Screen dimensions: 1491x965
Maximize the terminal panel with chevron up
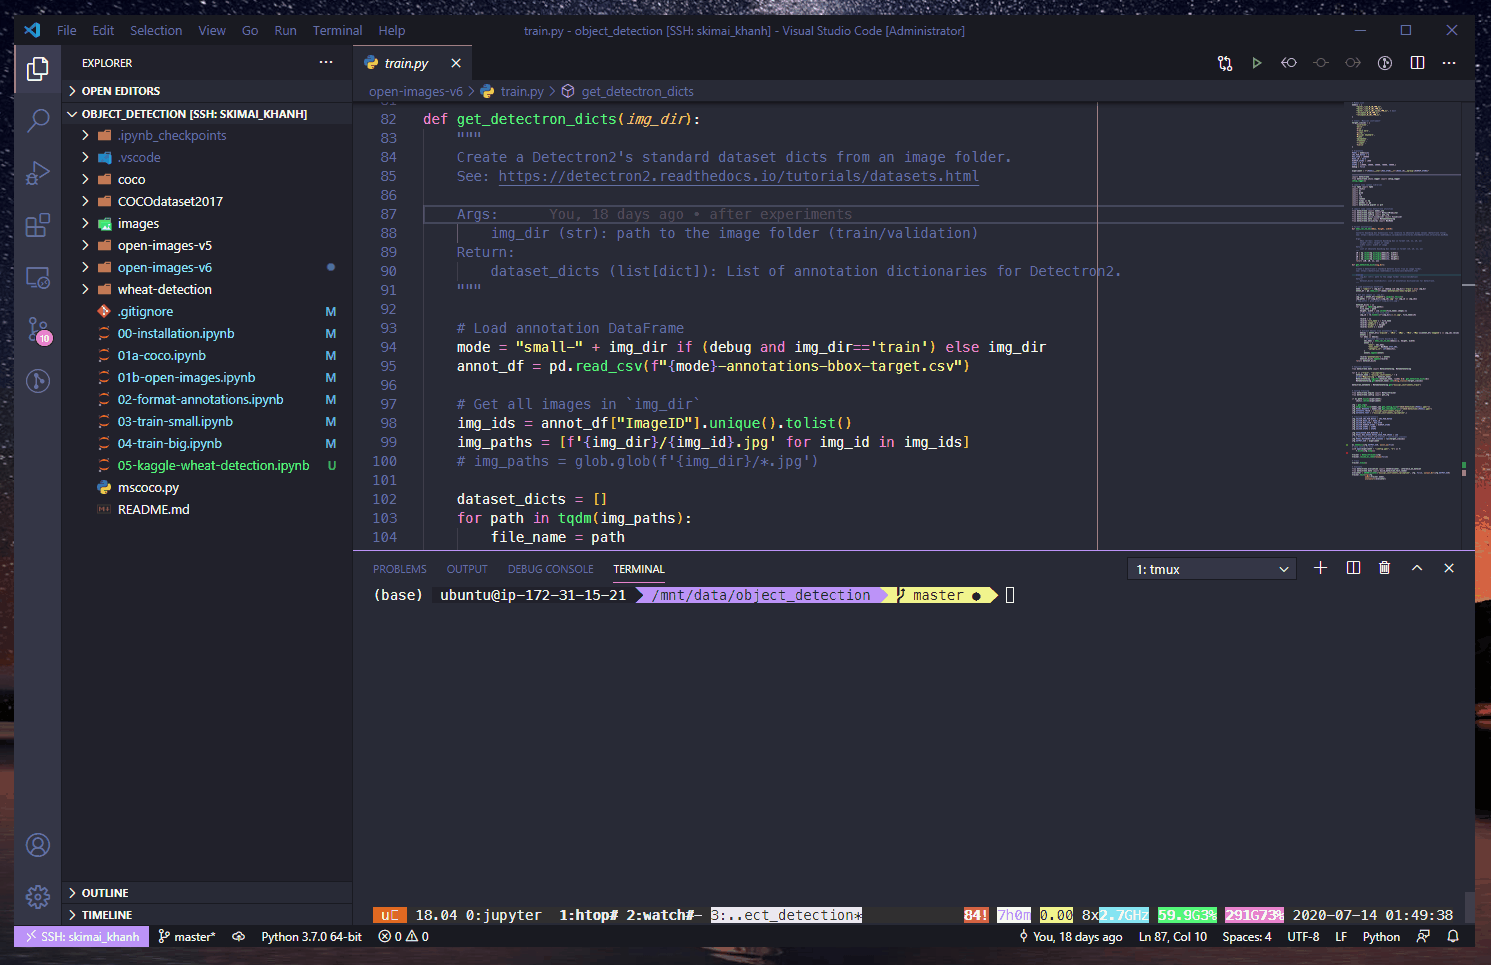pos(1417,568)
